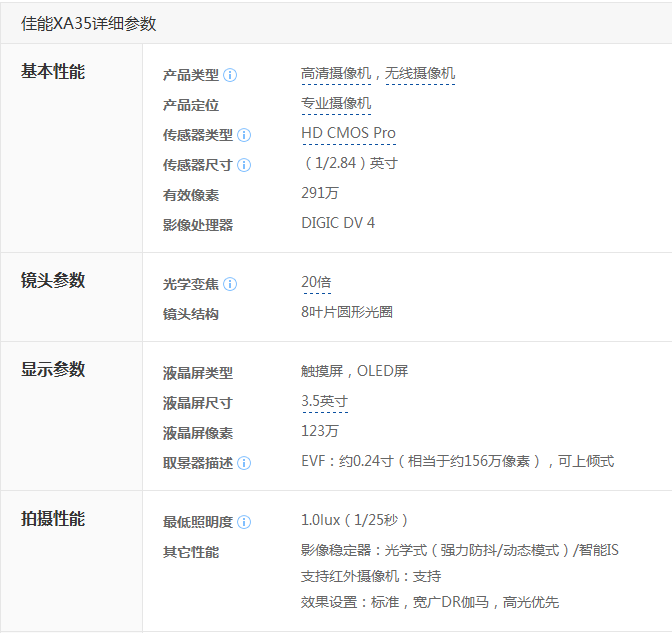This screenshot has width=672, height=633.
Task: Open the 3.5英寸 screen size link
Action: [x=324, y=402]
